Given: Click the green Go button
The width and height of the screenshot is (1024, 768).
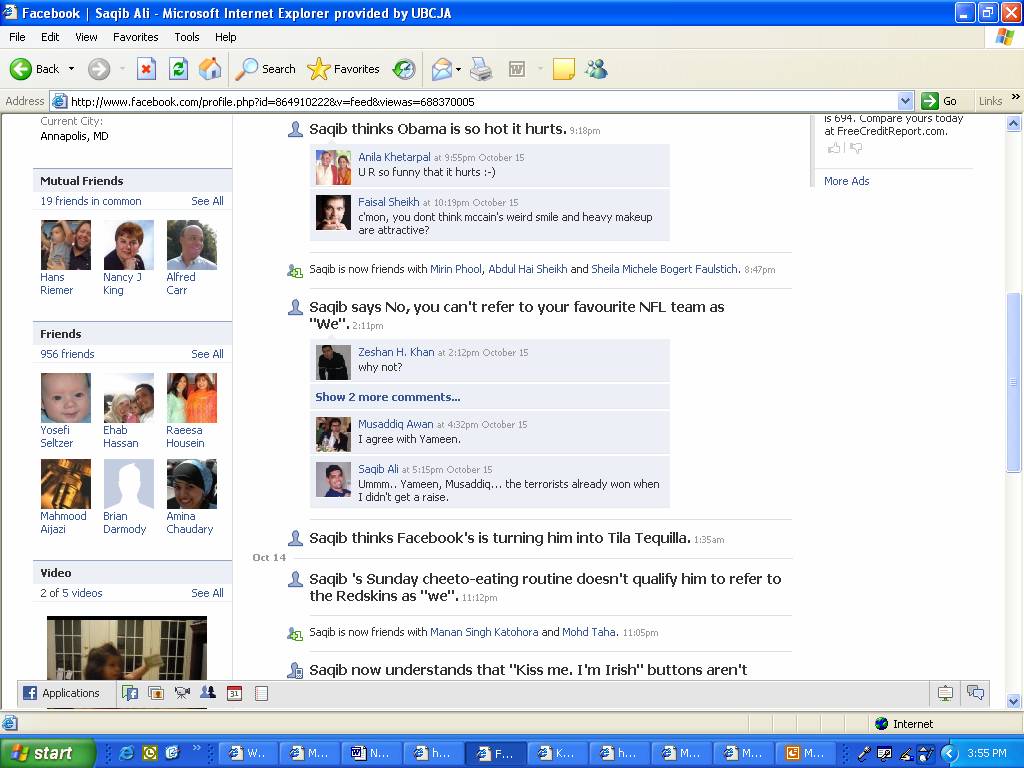Looking at the screenshot, I should click(938, 101).
